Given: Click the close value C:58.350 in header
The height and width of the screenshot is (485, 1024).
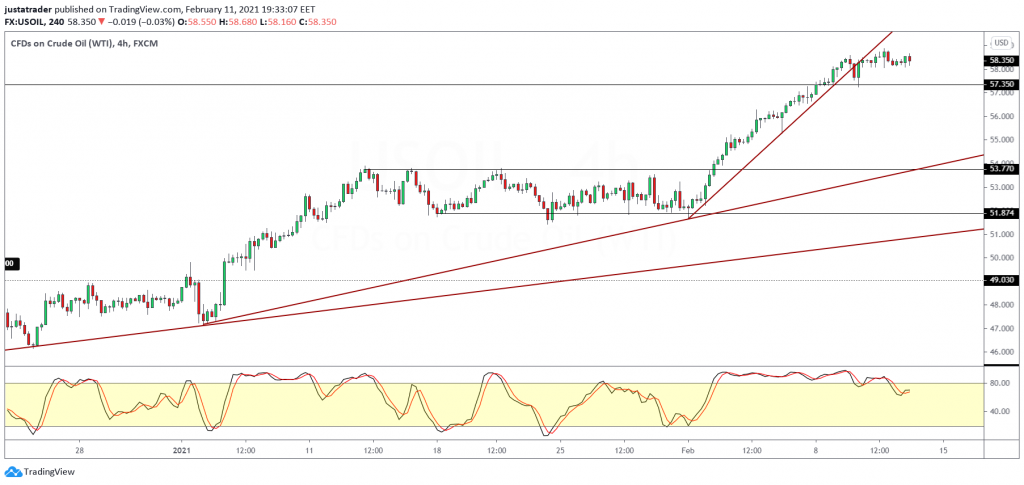Looking at the screenshot, I should click(x=318, y=22).
